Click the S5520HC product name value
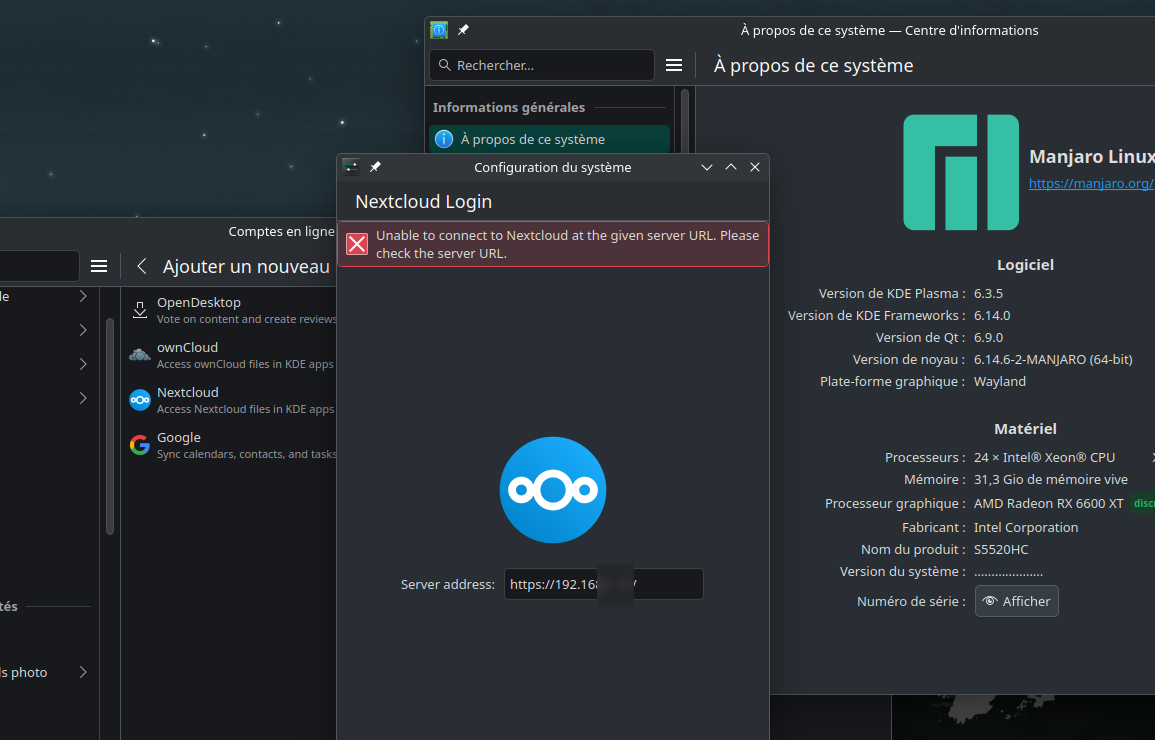Viewport: 1155px width, 740px height. (x=1001, y=549)
